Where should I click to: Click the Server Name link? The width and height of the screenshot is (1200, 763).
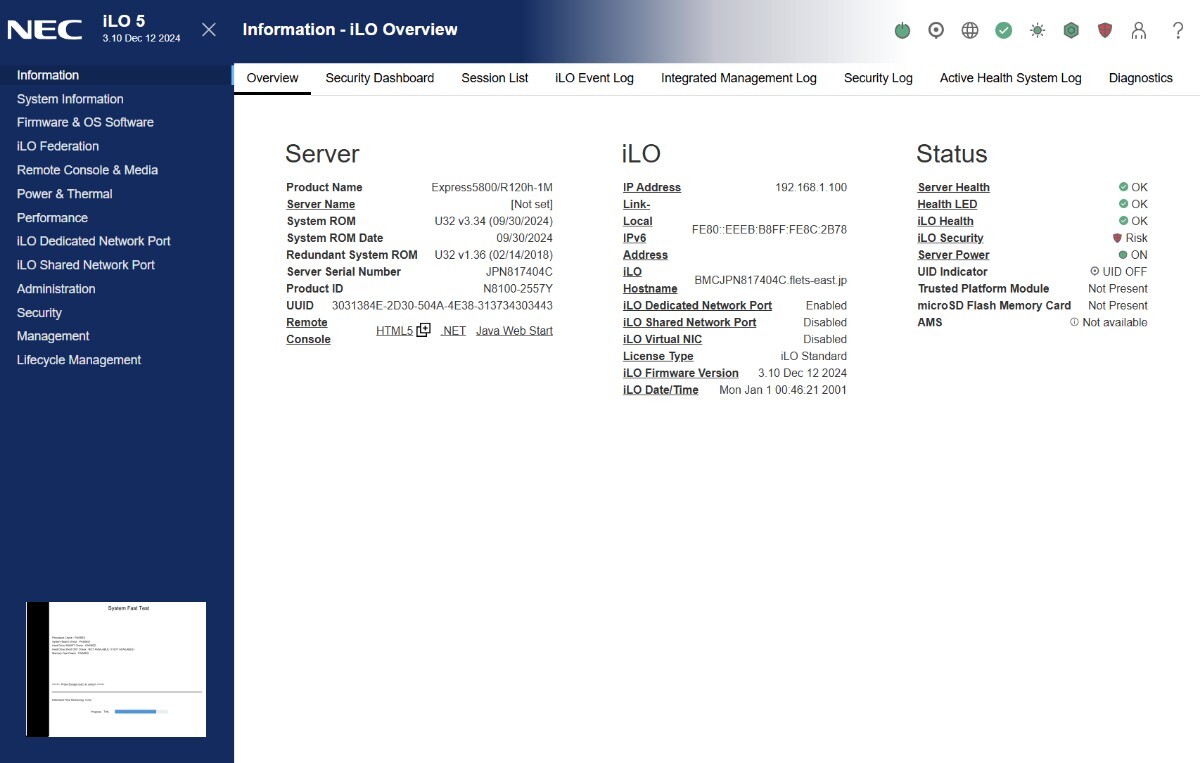(320, 204)
